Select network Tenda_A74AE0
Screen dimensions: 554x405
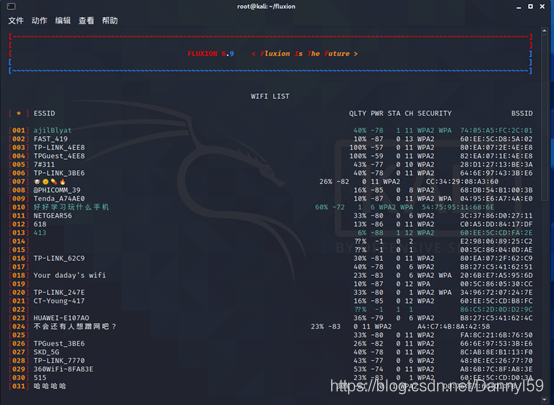(x=59, y=199)
